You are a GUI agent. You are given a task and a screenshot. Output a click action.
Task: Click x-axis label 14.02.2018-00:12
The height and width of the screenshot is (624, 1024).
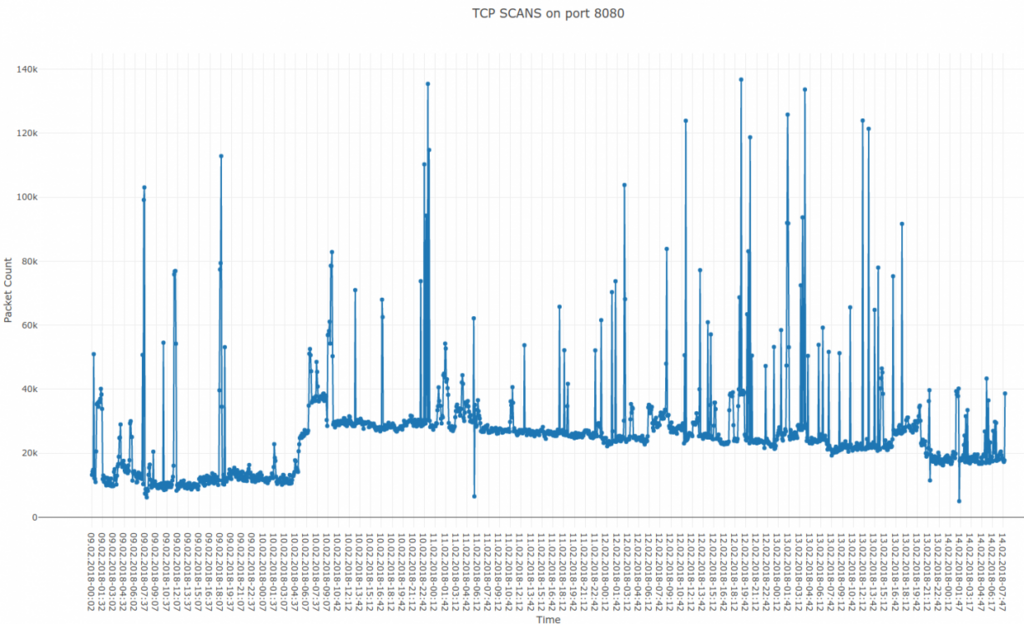click(x=950, y=572)
